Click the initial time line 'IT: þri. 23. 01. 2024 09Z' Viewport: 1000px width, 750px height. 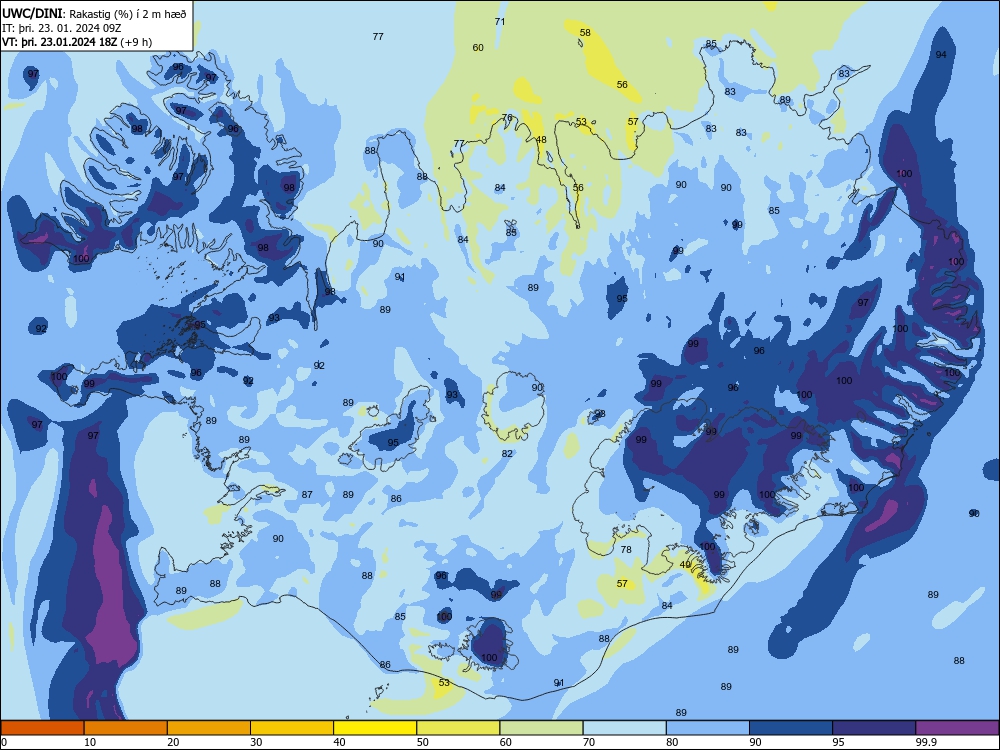62,28
